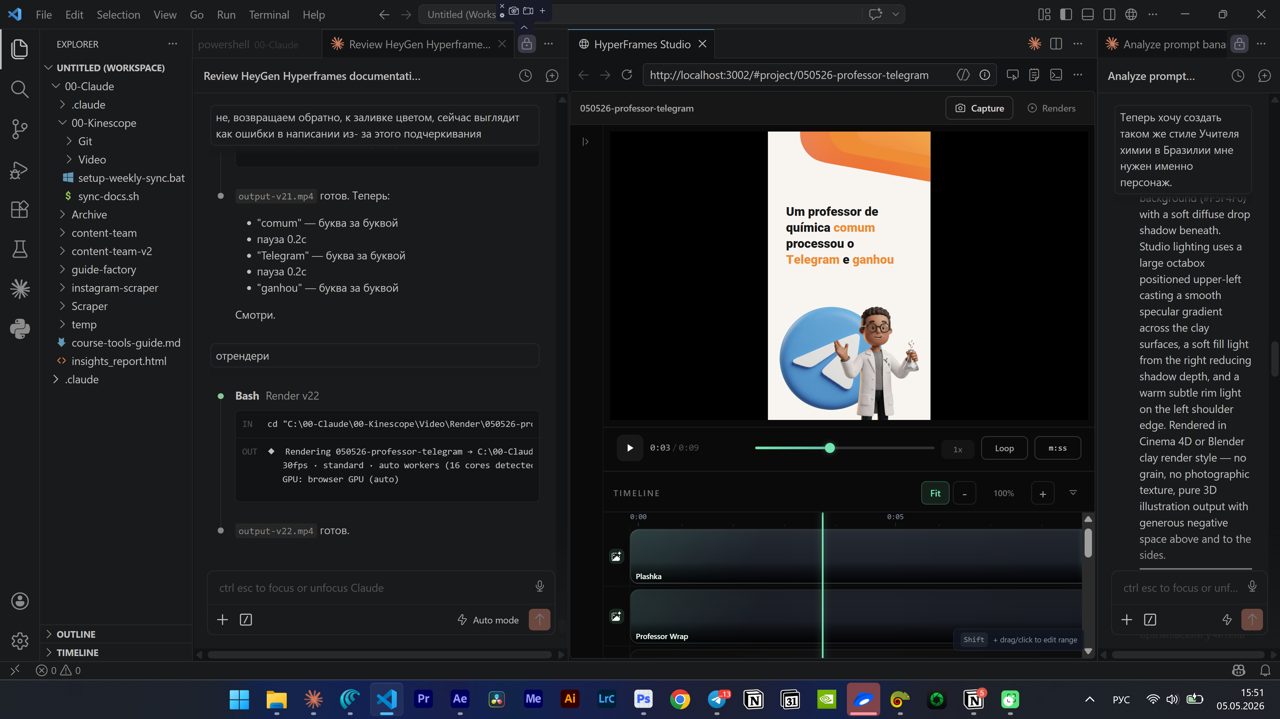Toggle the HyperFrames left sidebar collapse
The width and height of the screenshot is (1280, 719).
585,141
